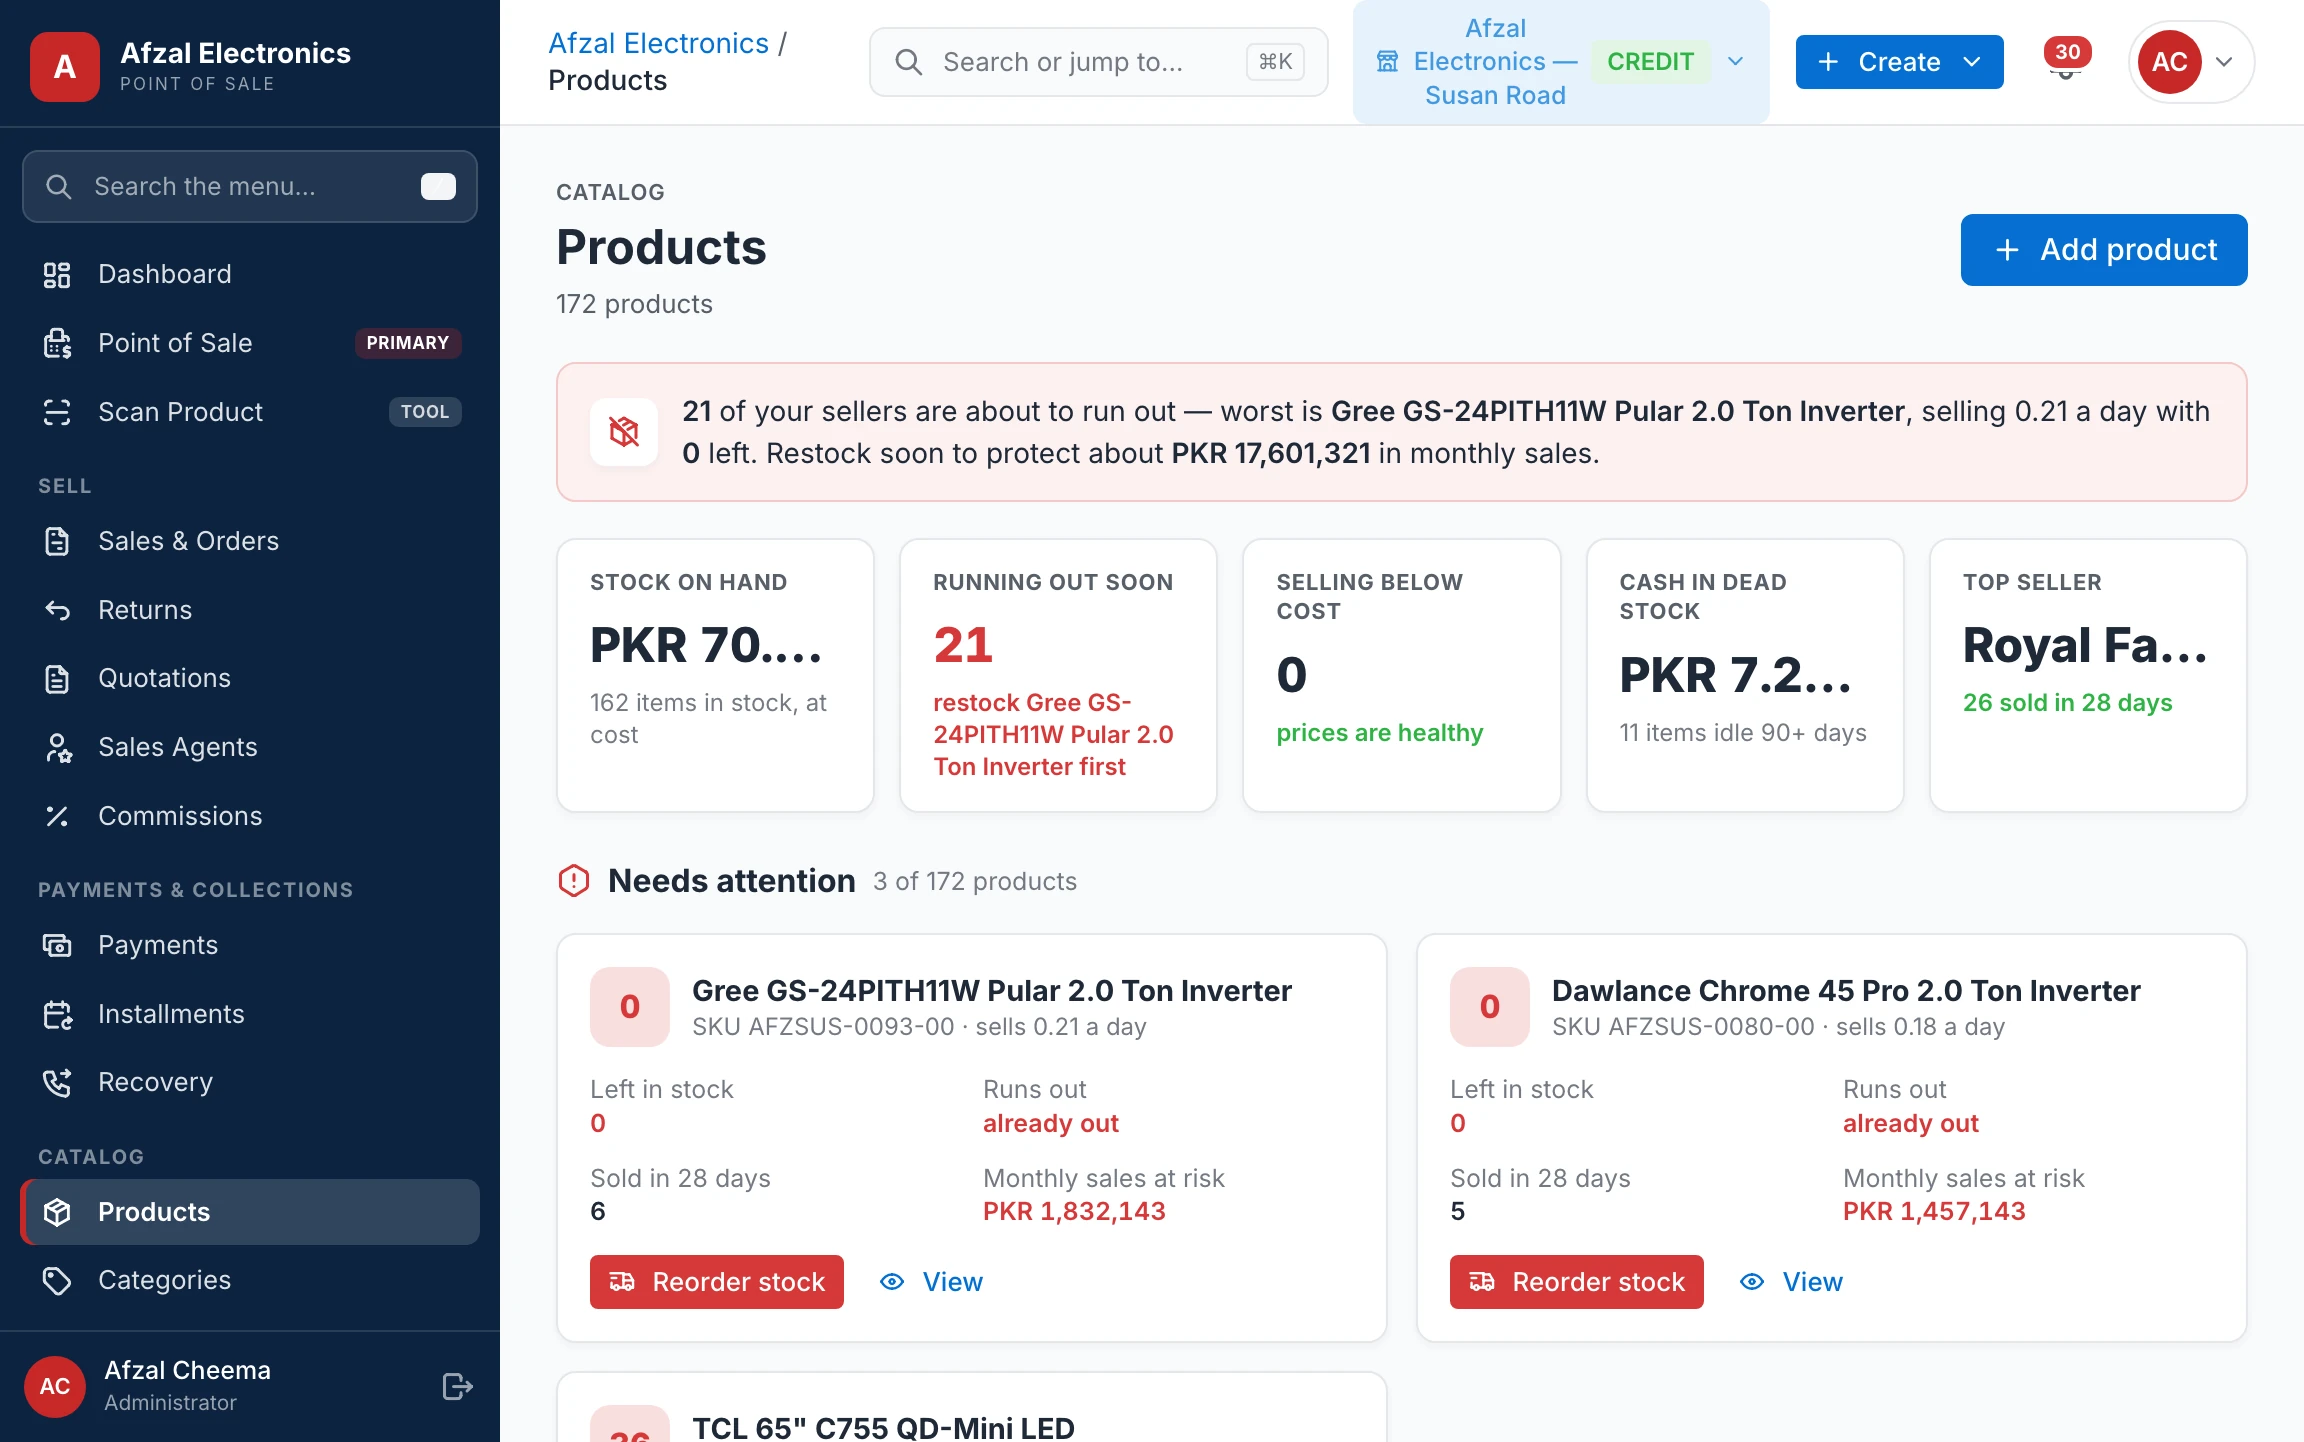
Task: Click the Afzal Electronics red logo icon
Action: click(x=65, y=66)
